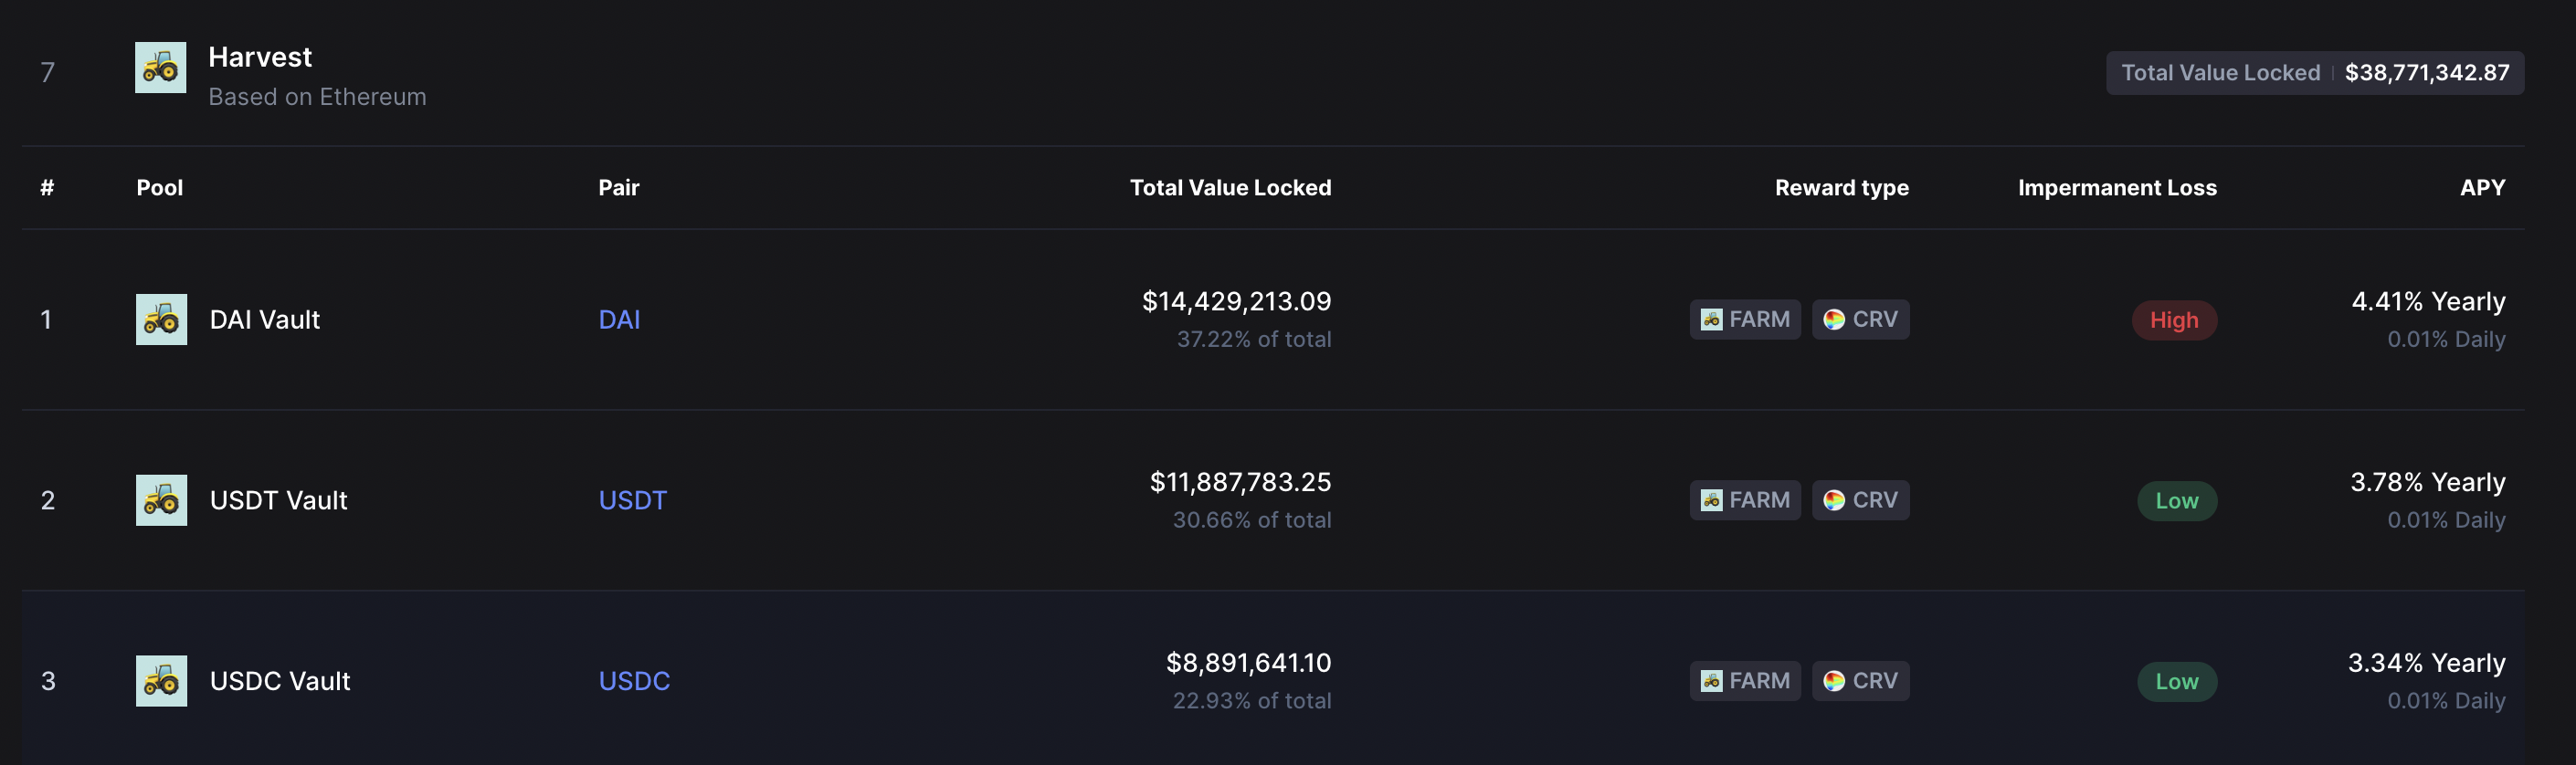Open the USDT pair link
The height and width of the screenshot is (765, 2576).
(x=632, y=500)
